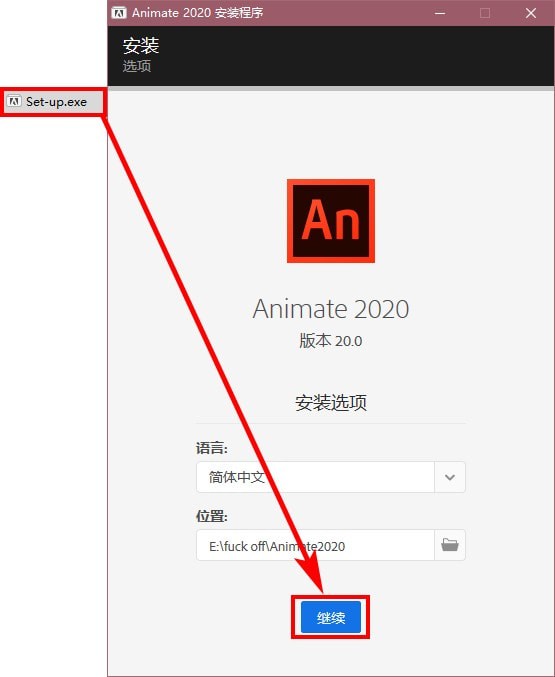Image resolution: width=555 pixels, height=677 pixels.
Task: Click the 安装选项 section heading
Action: [x=331, y=402]
